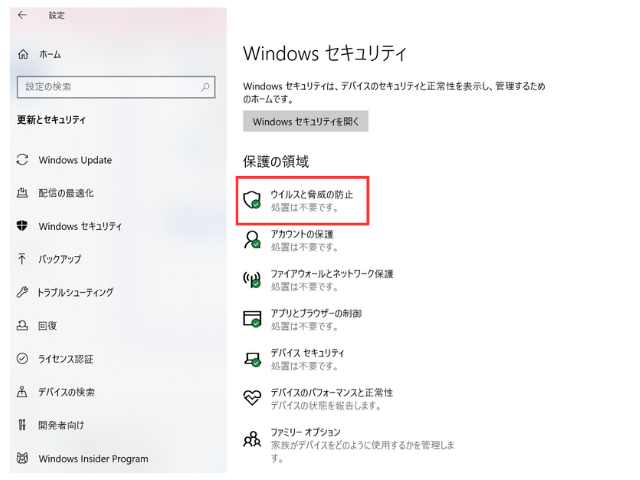The image size is (640, 480).
Task: Click the Windows Insider Program cat icon
Action: coord(22,458)
